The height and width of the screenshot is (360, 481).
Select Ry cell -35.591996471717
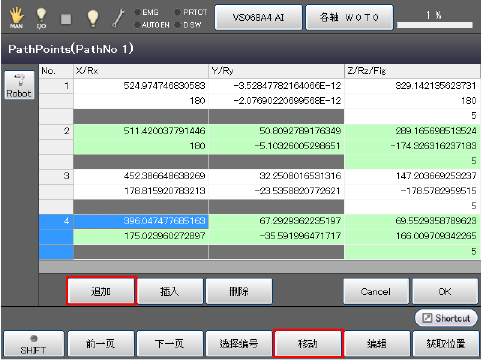(277, 236)
